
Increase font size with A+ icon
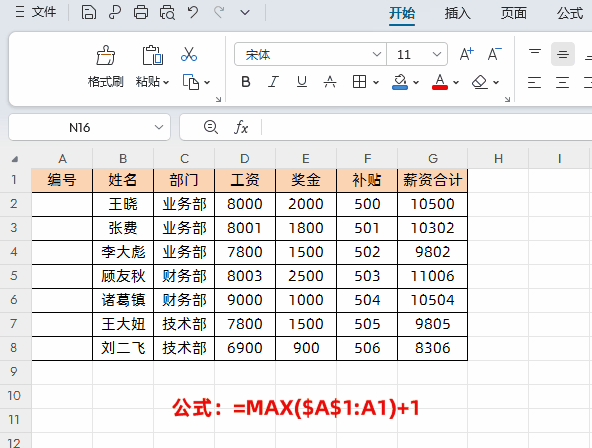tap(466, 54)
